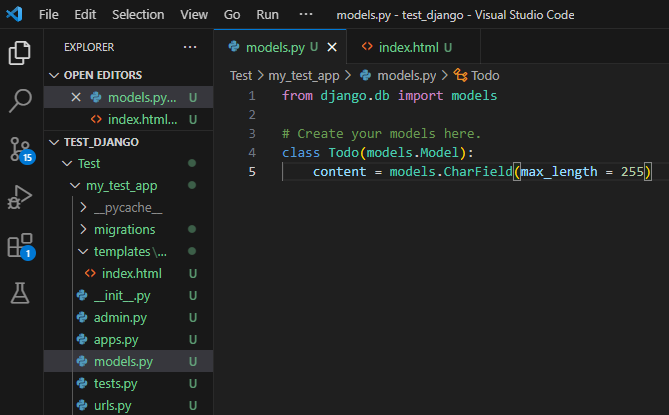The width and height of the screenshot is (669, 415).
Task: Click Test in the breadcrumb path
Action: [x=241, y=75]
